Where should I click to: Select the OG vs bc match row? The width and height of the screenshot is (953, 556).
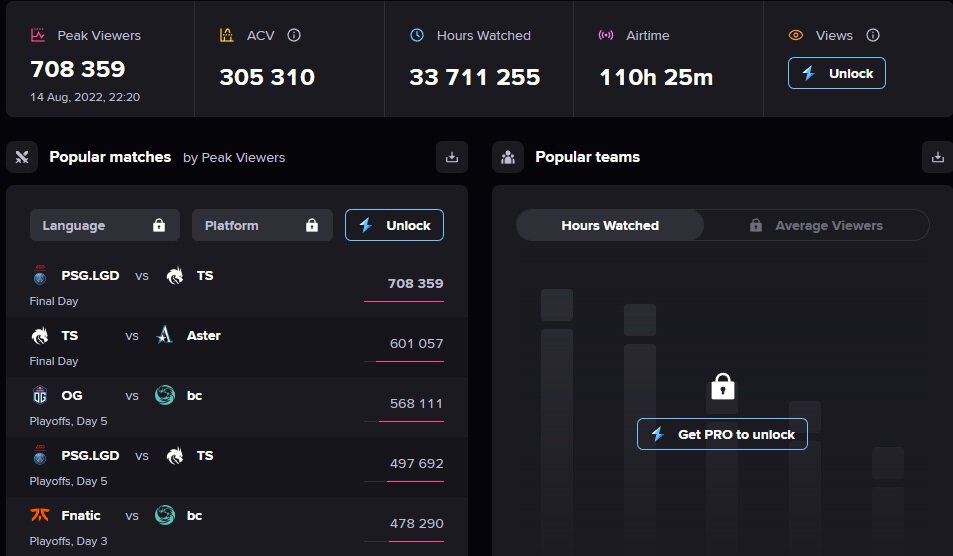point(236,406)
